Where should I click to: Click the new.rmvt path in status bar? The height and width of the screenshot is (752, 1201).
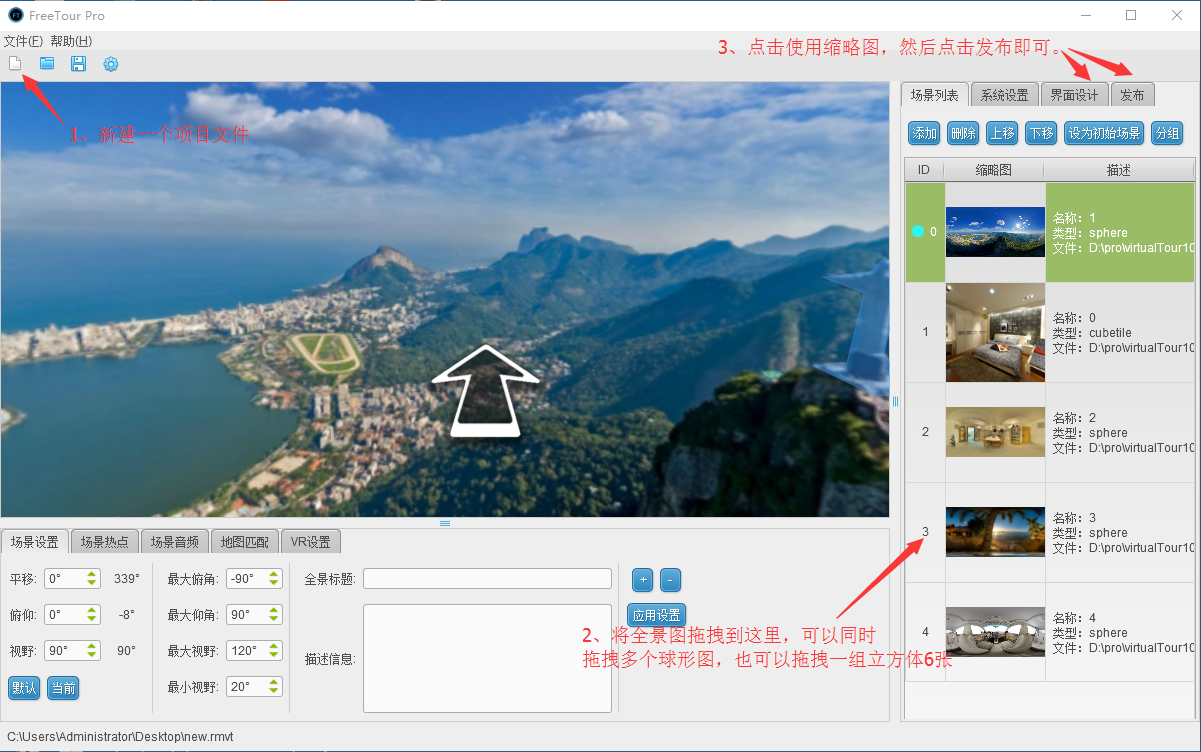(120, 736)
